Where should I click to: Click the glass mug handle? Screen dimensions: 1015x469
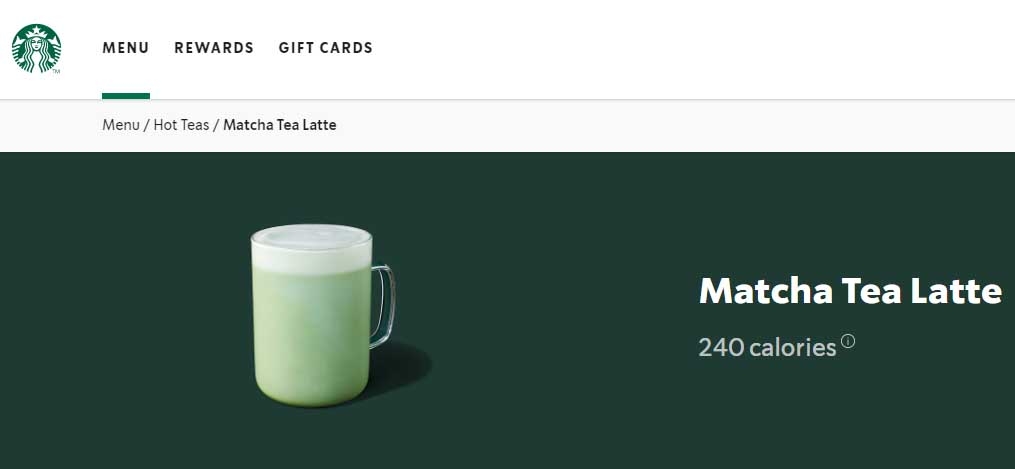(383, 306)
